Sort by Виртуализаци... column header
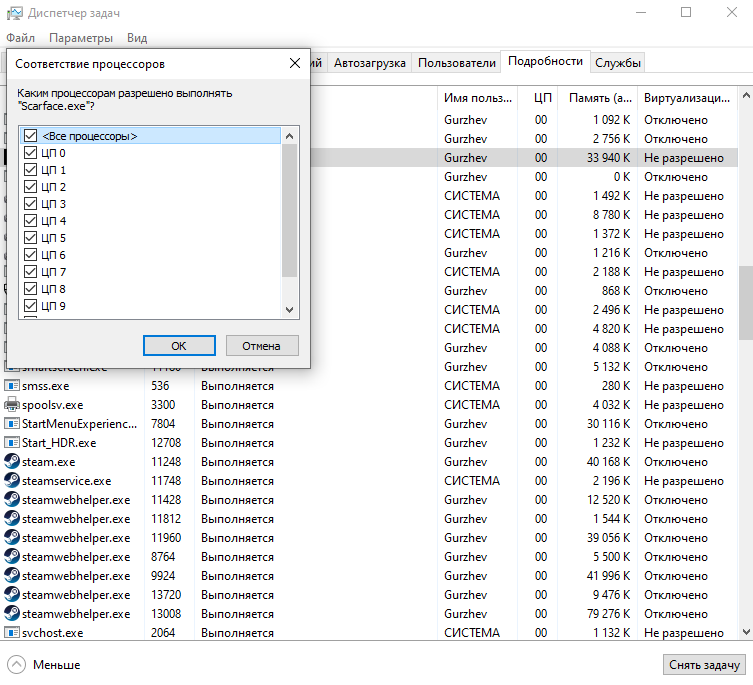 click(x=687, y=98)
